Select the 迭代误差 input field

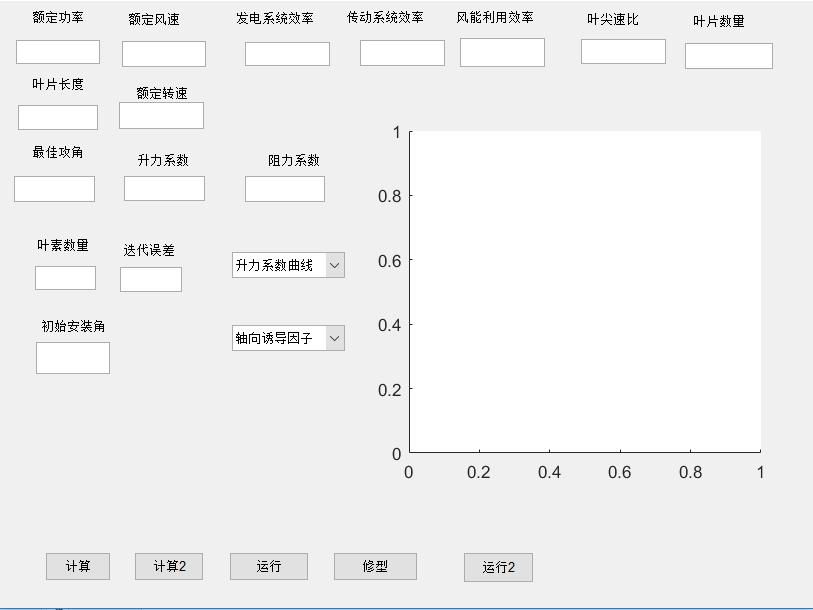151,280
